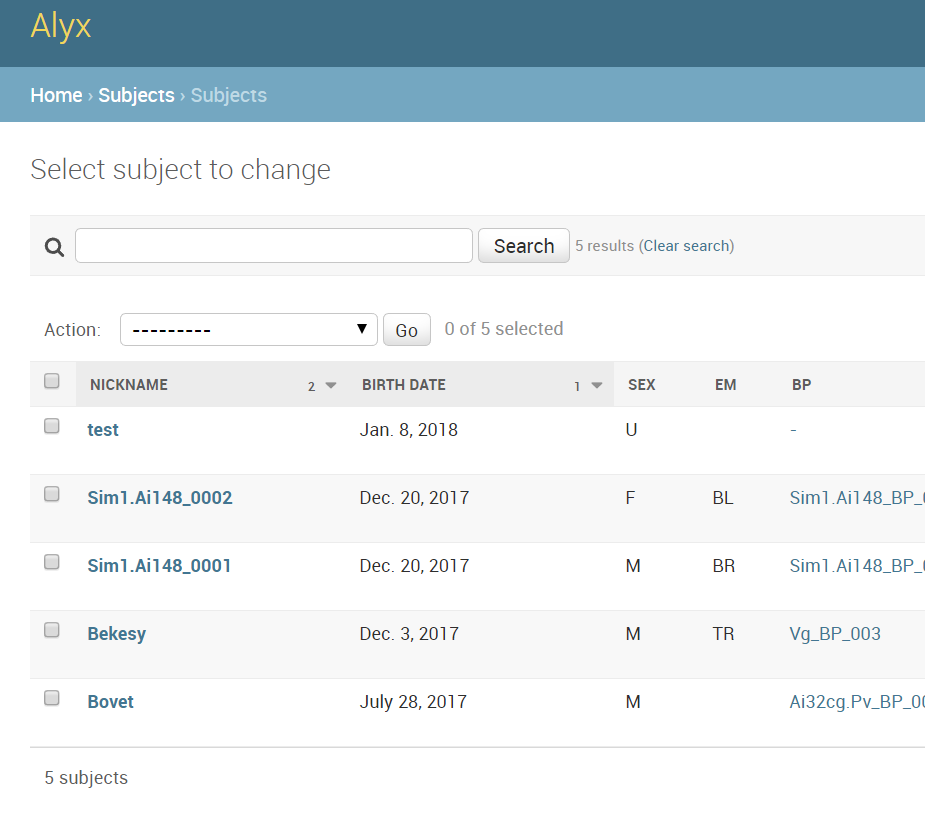Toggle the Nickname column sort arrow

[331, 385]
